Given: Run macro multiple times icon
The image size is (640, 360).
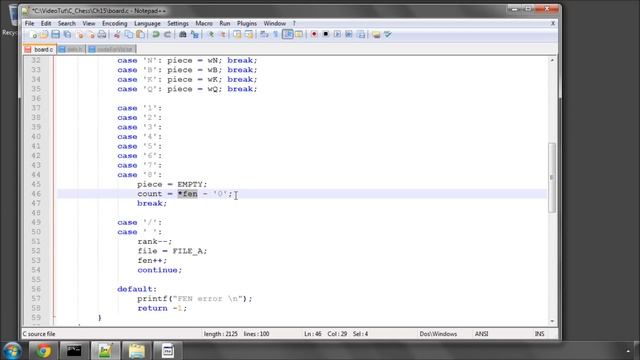Looking at the screenshot, I should click(x=349, y=35).
